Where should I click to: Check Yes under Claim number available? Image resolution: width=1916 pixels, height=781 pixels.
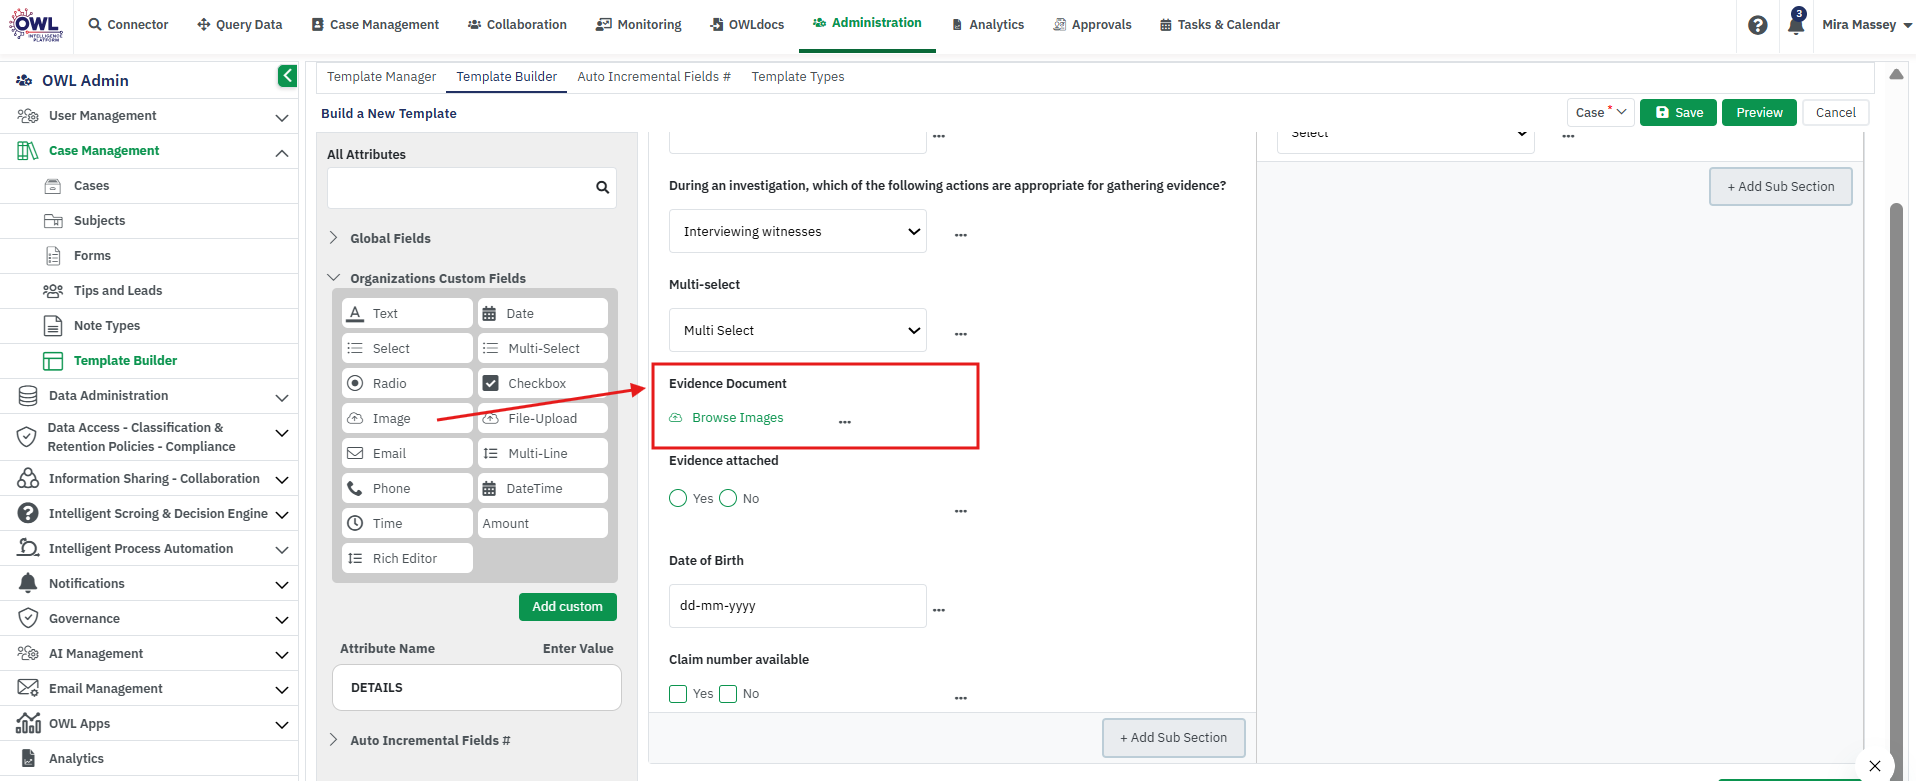[678, 693]
